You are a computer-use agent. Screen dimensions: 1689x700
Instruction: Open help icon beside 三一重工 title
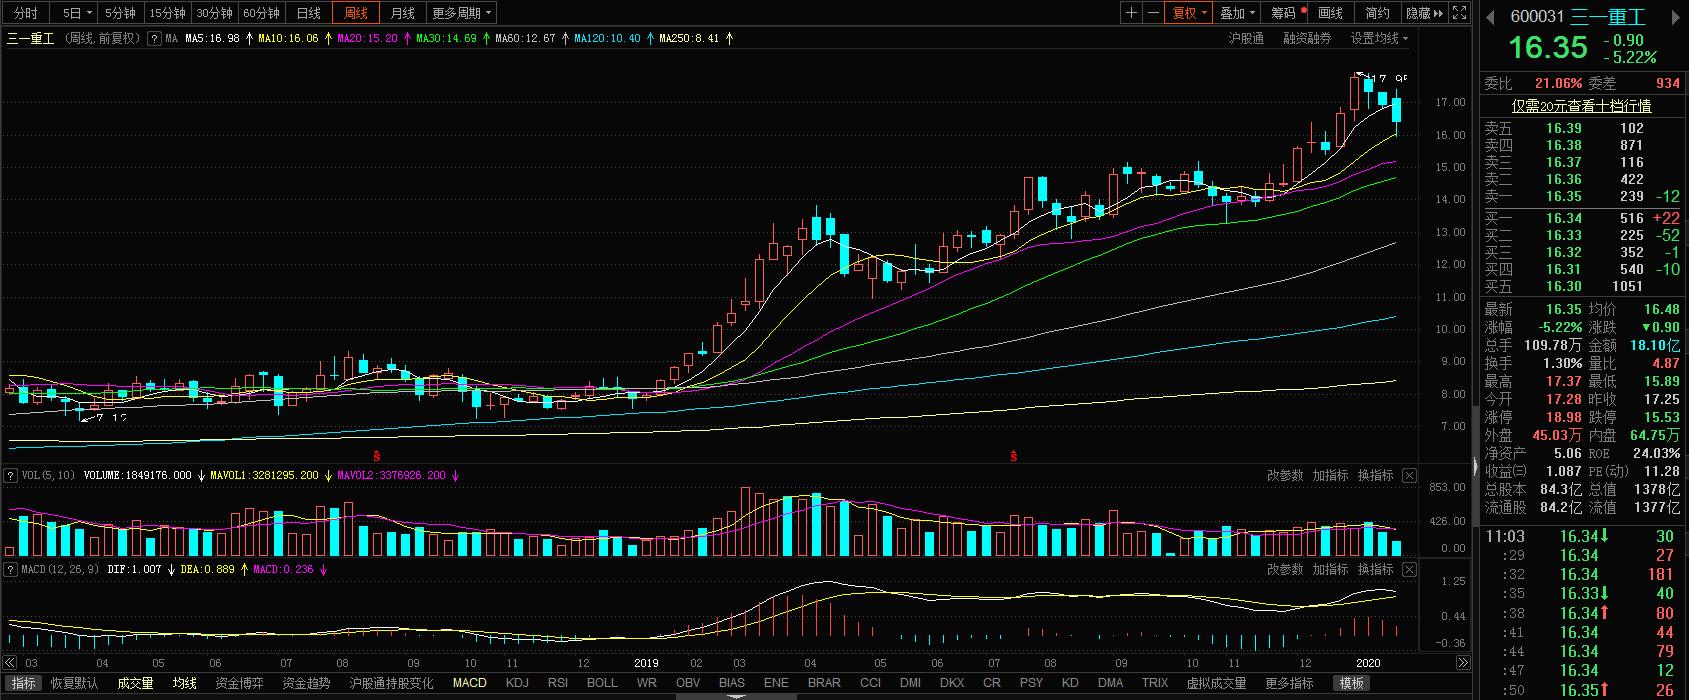(154, 39)
